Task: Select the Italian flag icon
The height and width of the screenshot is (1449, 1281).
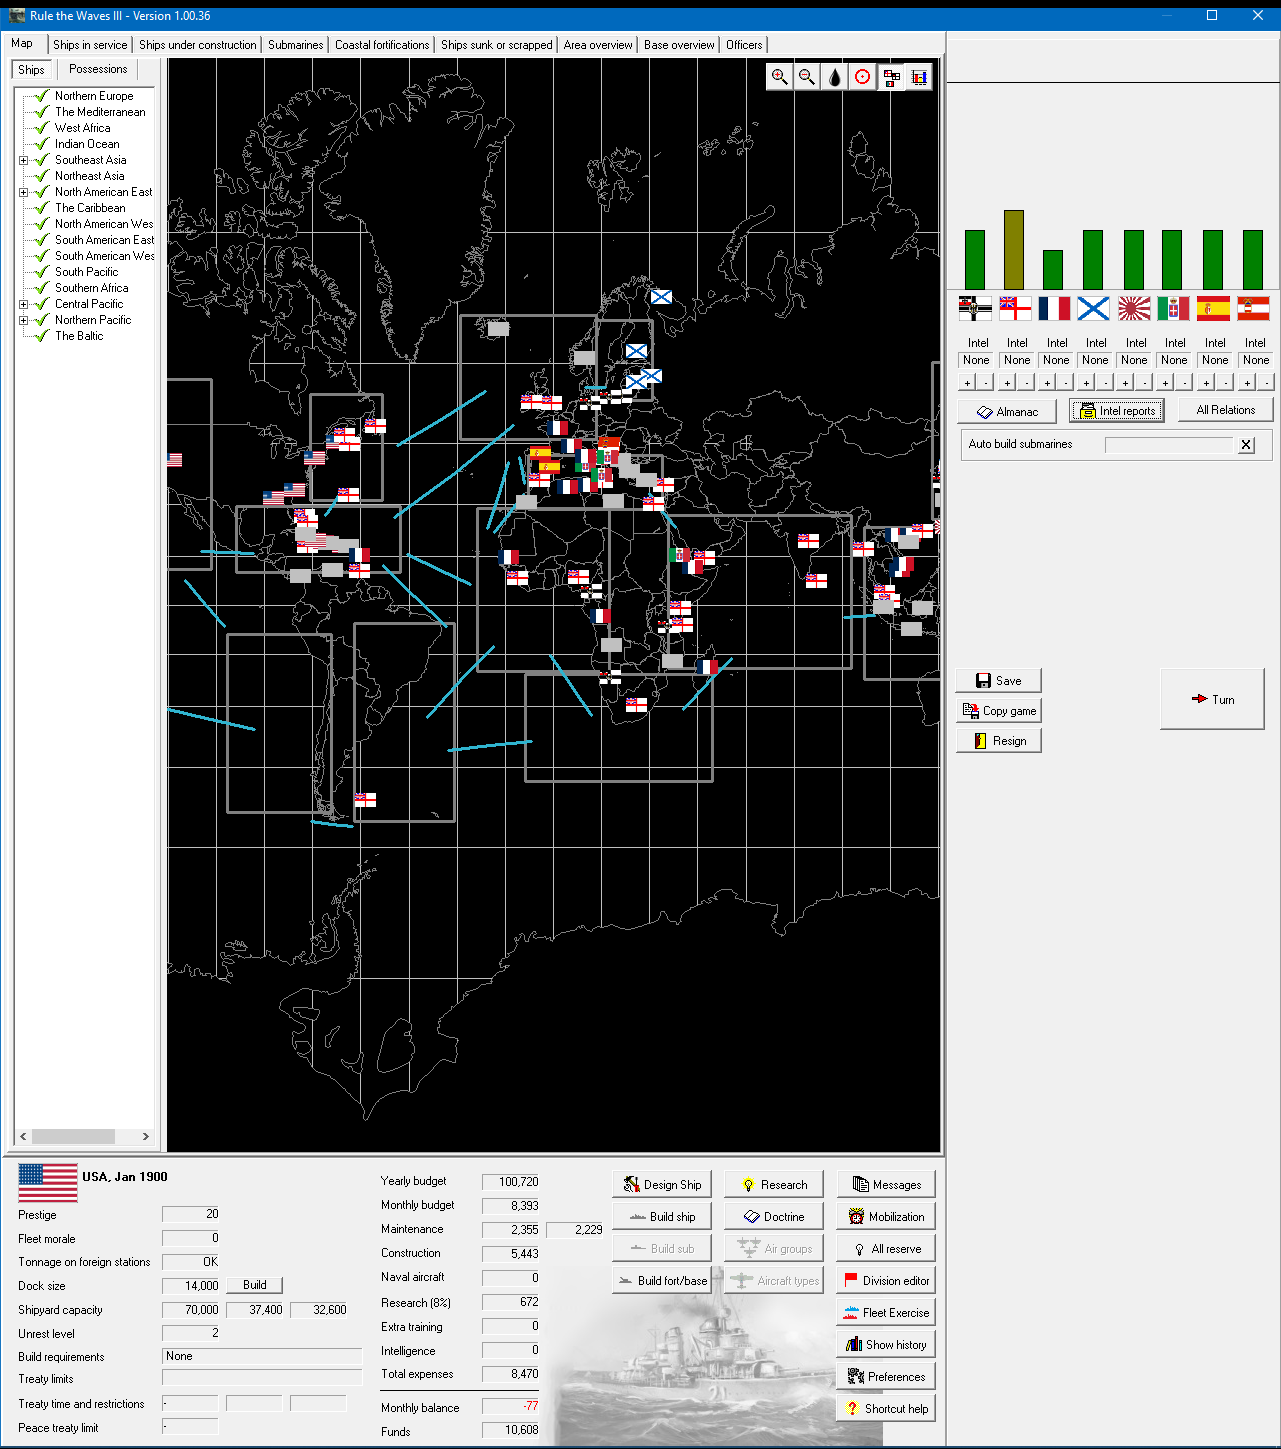Action: pyautogui.click(x=1173, y=308)
